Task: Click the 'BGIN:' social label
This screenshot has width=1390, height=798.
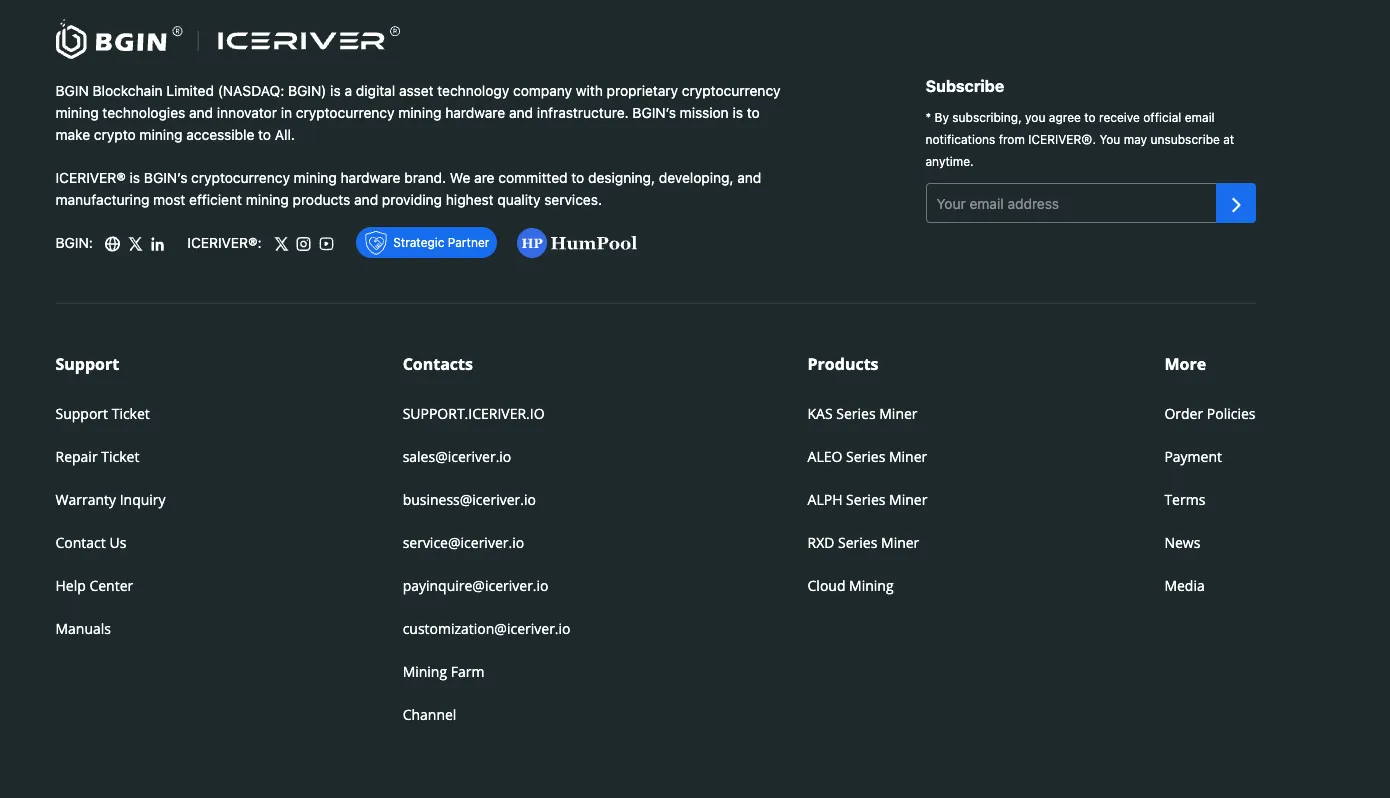Action: click(74, 243)
